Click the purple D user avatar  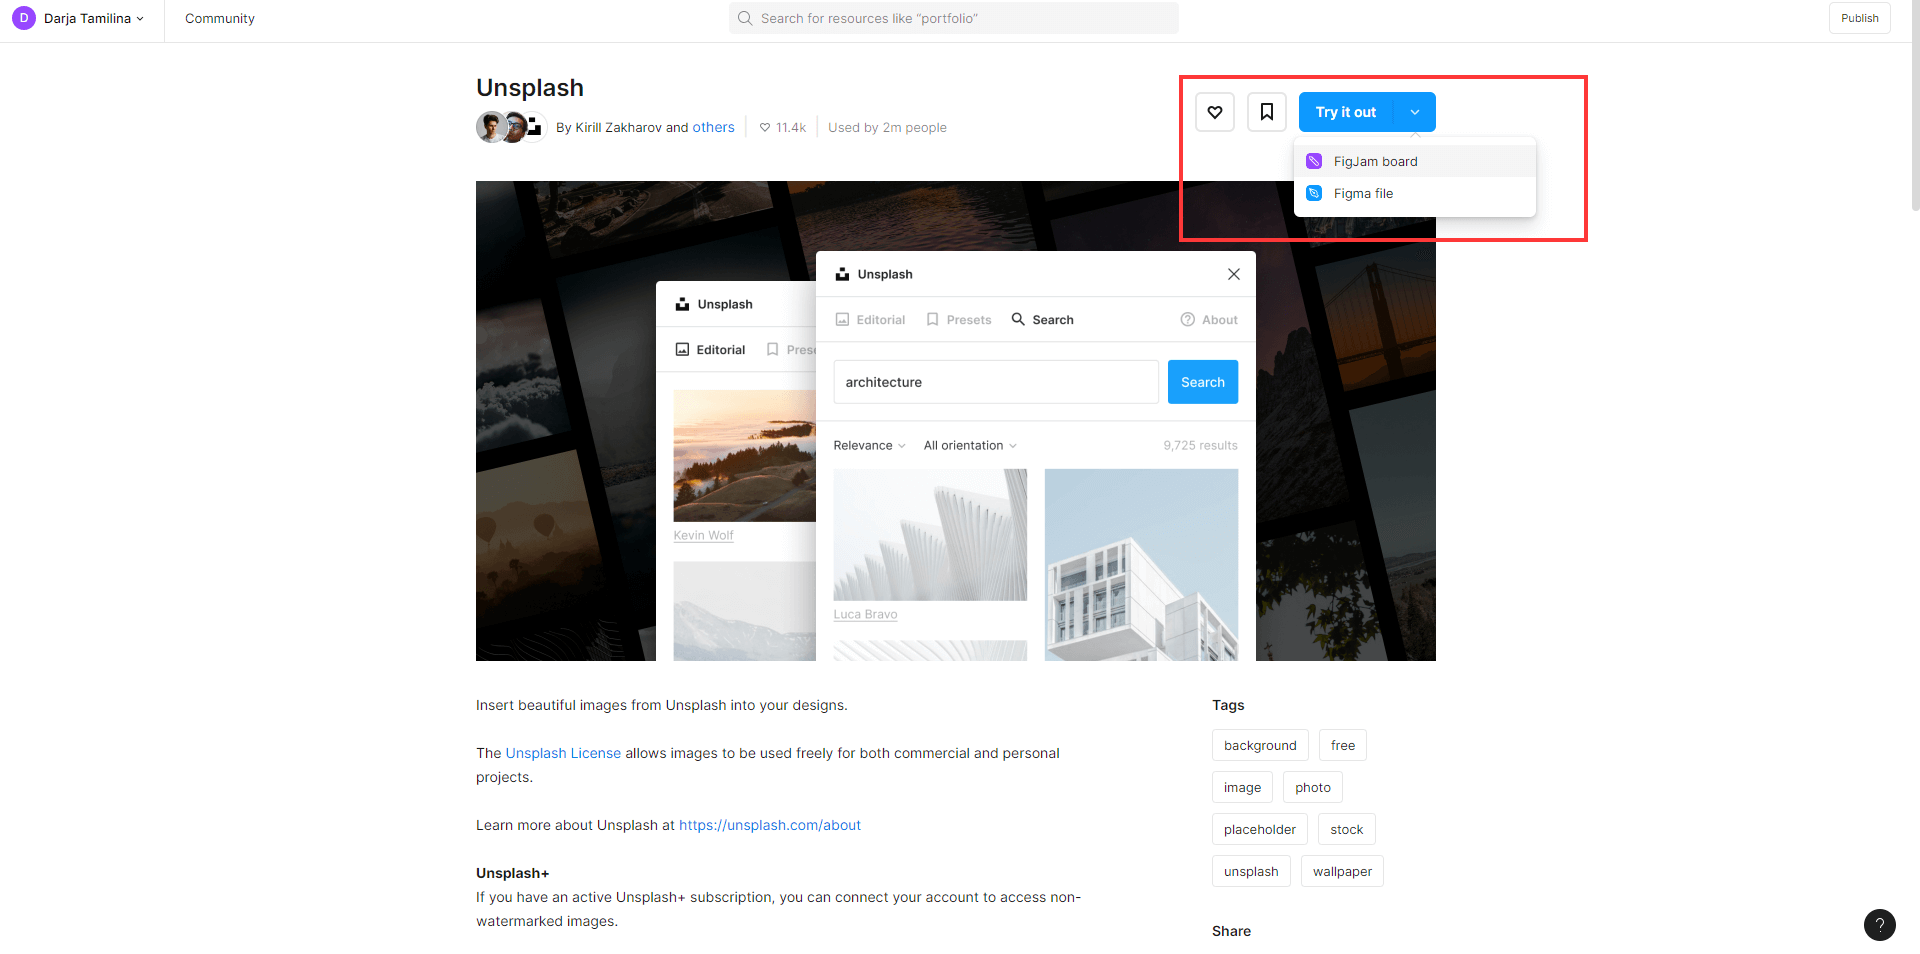pyautogui.click(x=24, y=18)
